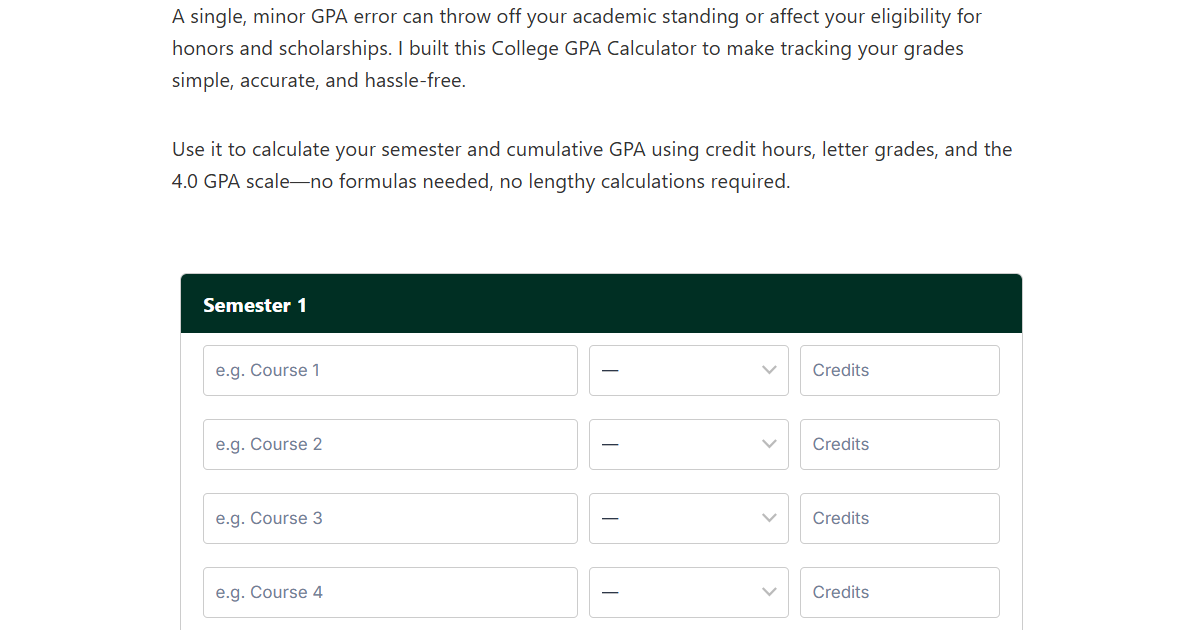Open the grade dropdown in the first row
The width and height of the screenshot is (1200, 630).
pos(688,370)
